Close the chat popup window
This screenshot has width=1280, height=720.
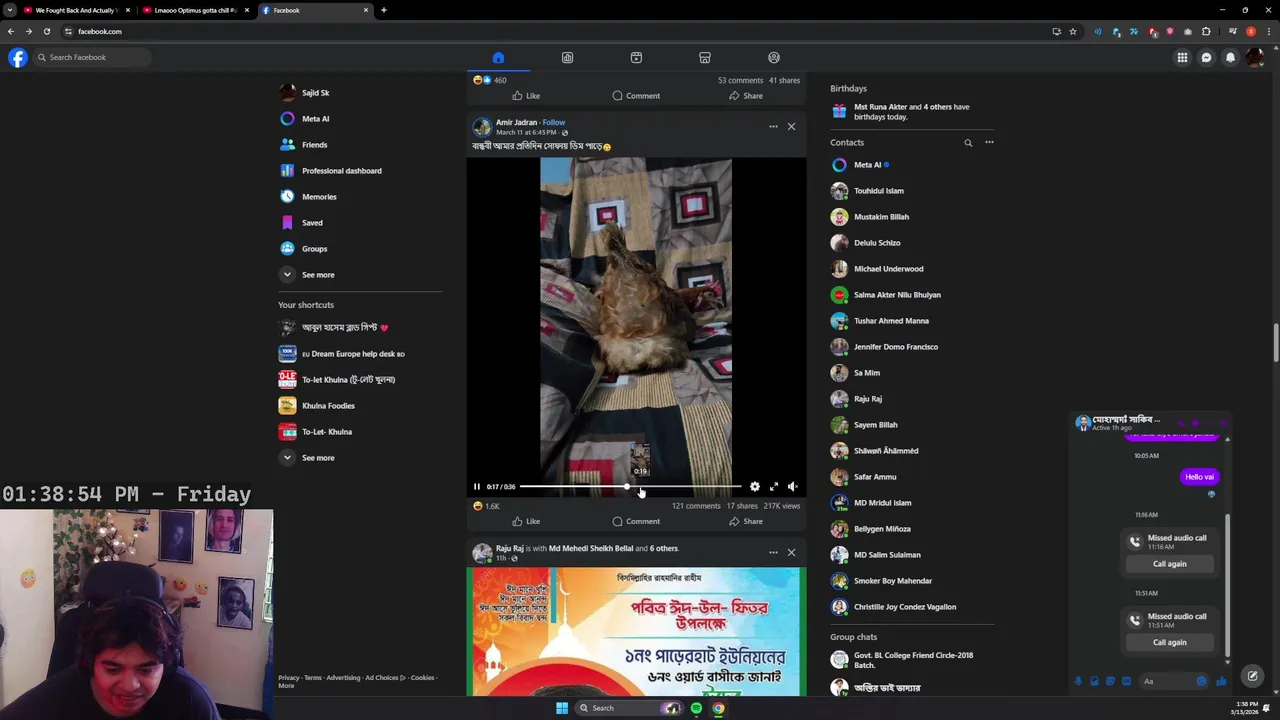[x=1224, y=422]
